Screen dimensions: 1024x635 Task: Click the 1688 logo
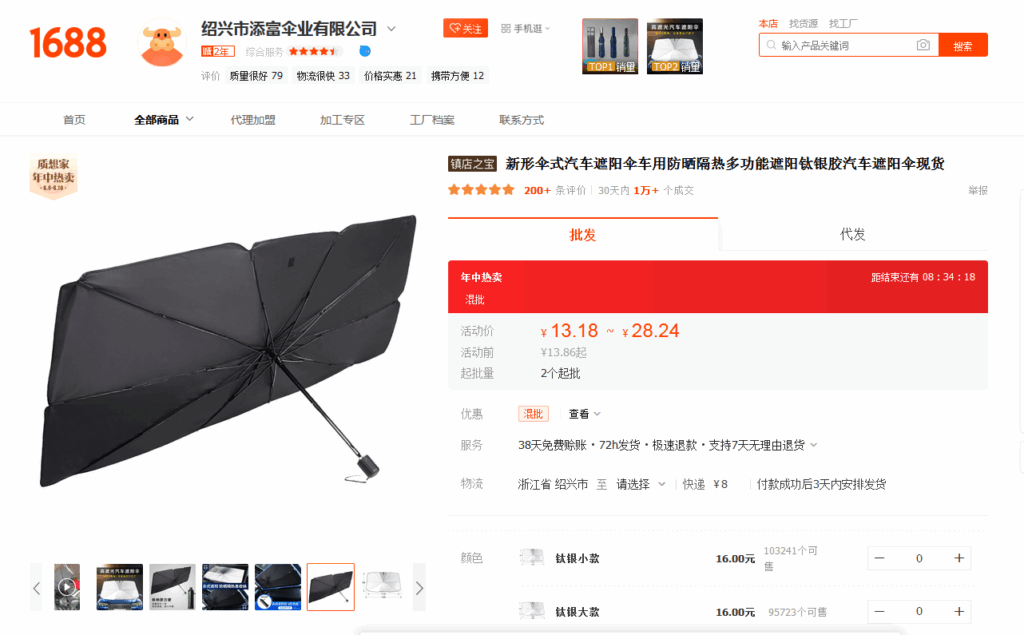point(68,43)
